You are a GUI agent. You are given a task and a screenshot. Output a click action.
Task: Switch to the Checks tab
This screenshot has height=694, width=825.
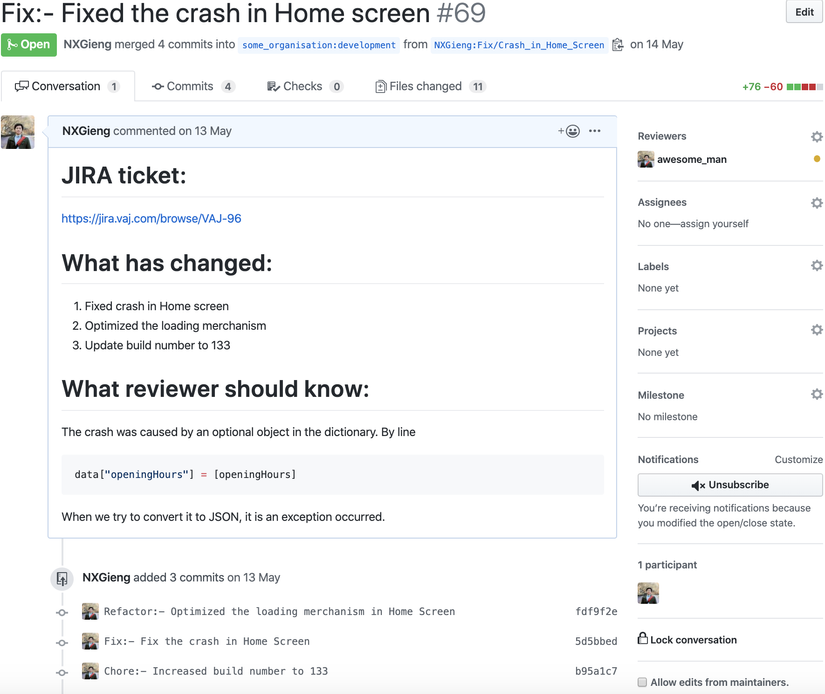click(x=304, y=87)
